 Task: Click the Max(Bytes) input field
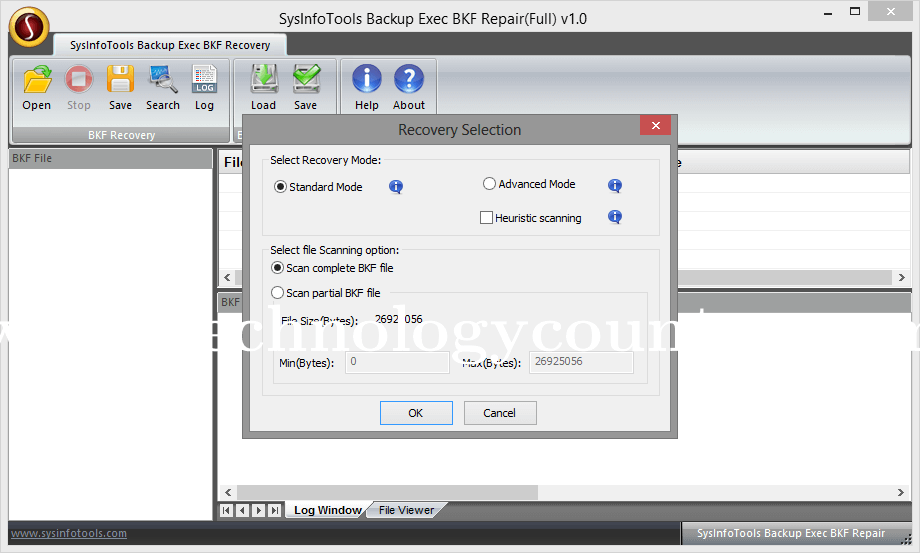581,362
